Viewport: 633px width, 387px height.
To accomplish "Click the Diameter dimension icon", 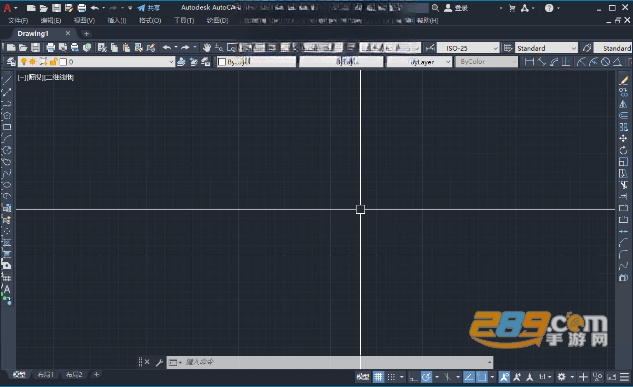I will coord(605,62).
